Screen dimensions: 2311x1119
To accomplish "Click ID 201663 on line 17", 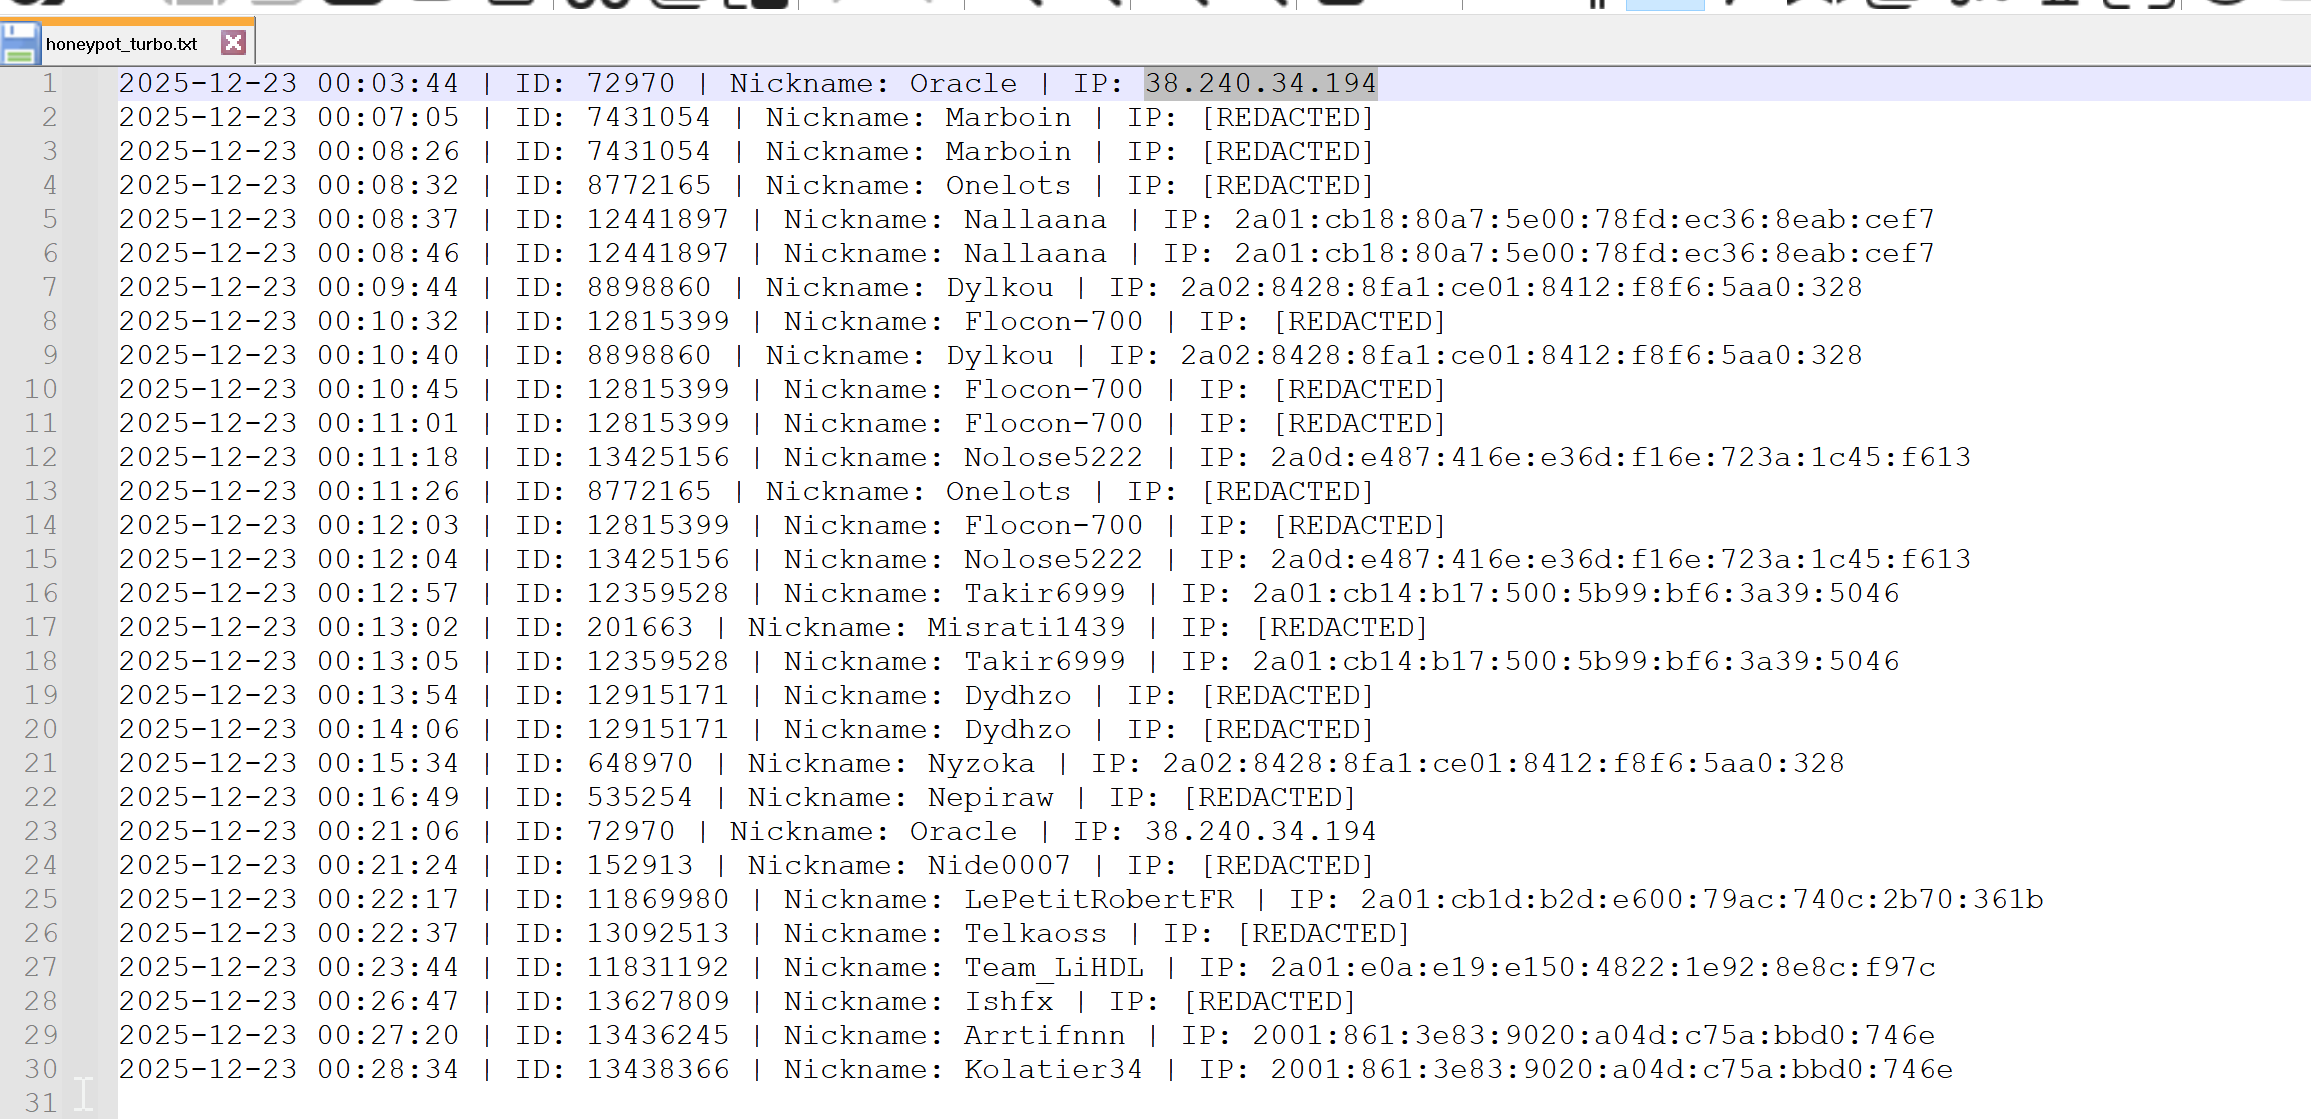I will pyautogui.click(x=639, y=628).
